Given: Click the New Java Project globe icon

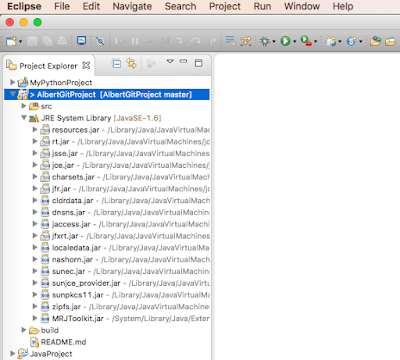Looking at the screenshot, I should 331,41.
